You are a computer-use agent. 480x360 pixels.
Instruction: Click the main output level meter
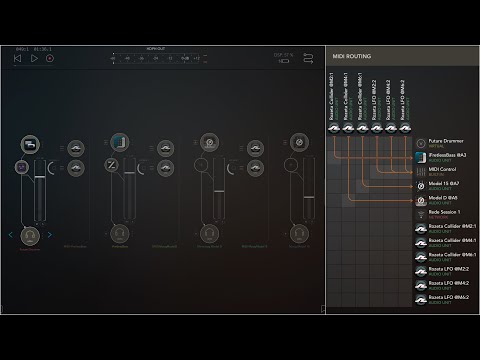click(x=156, y=58)
